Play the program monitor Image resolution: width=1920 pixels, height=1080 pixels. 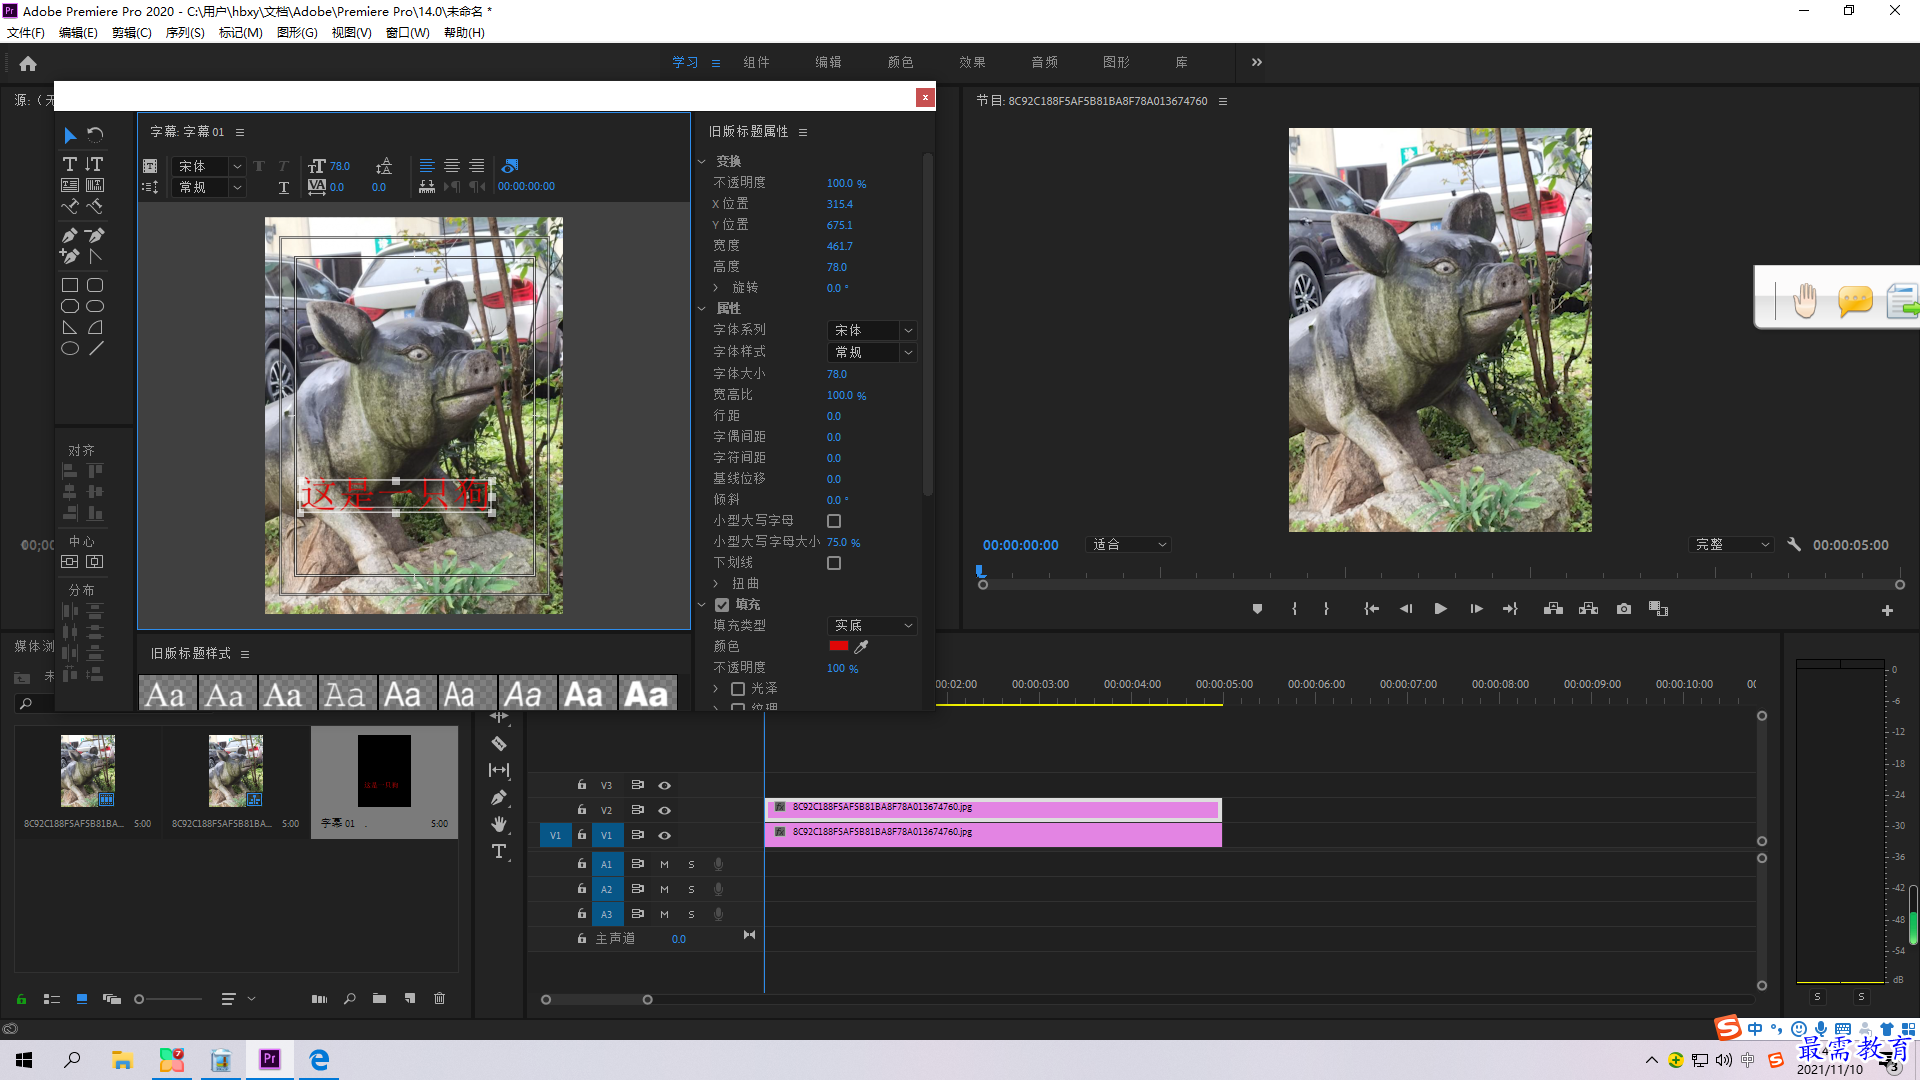click(1441, 609)
